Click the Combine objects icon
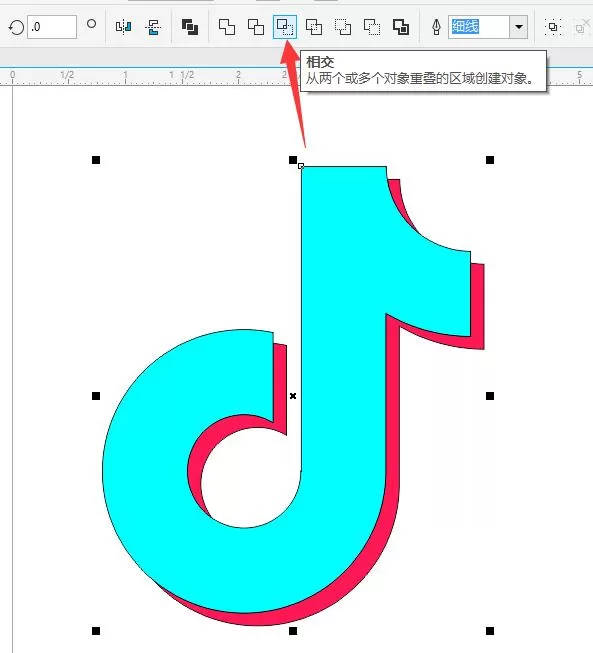 pyautogui.click(x=190, y=27)
